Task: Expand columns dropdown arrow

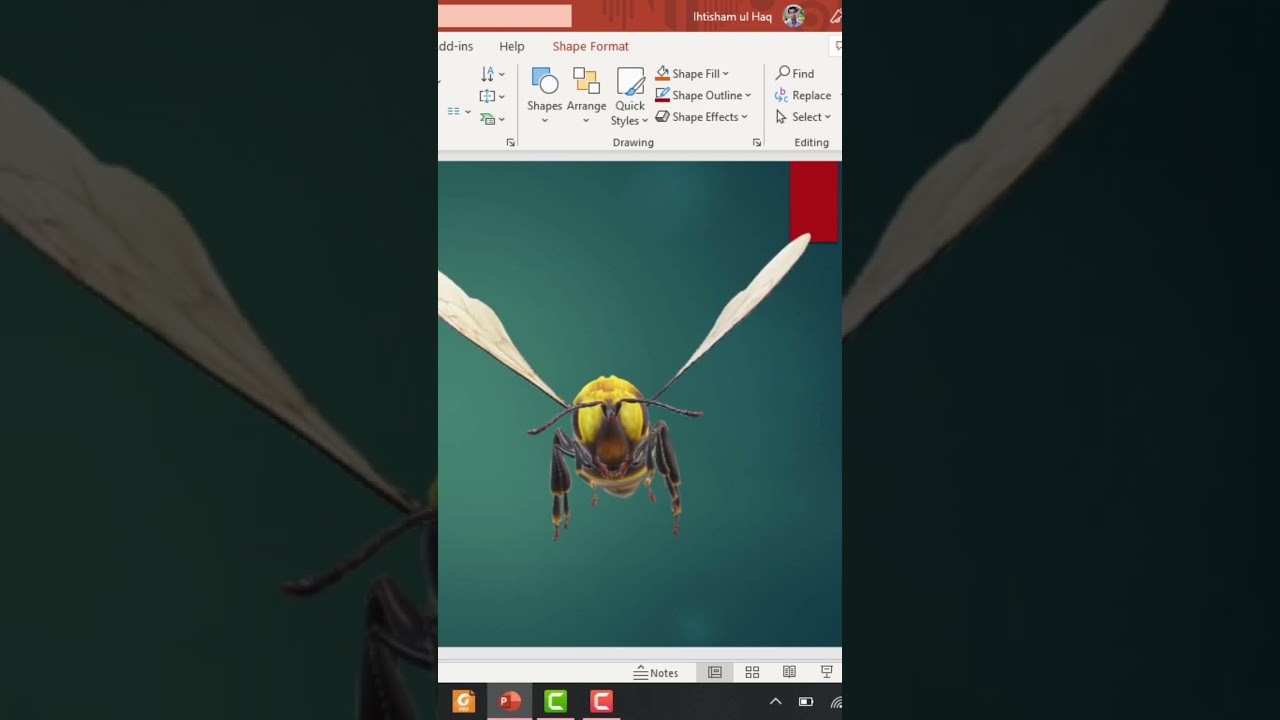Action: point(468,112)
